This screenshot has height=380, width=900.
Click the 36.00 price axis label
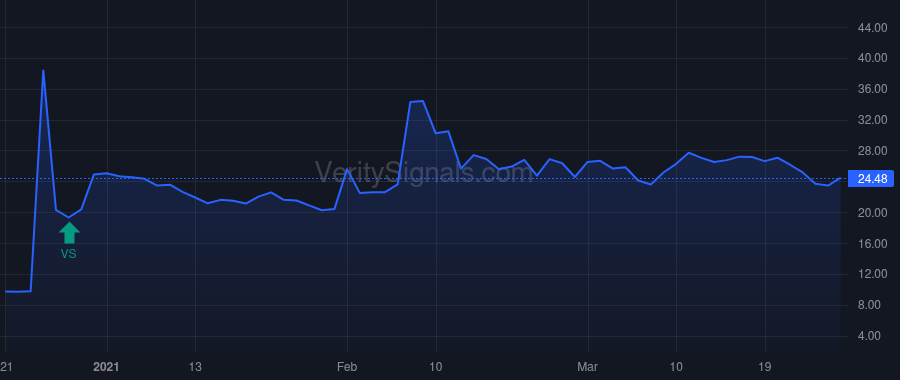(x=872, y=89)
